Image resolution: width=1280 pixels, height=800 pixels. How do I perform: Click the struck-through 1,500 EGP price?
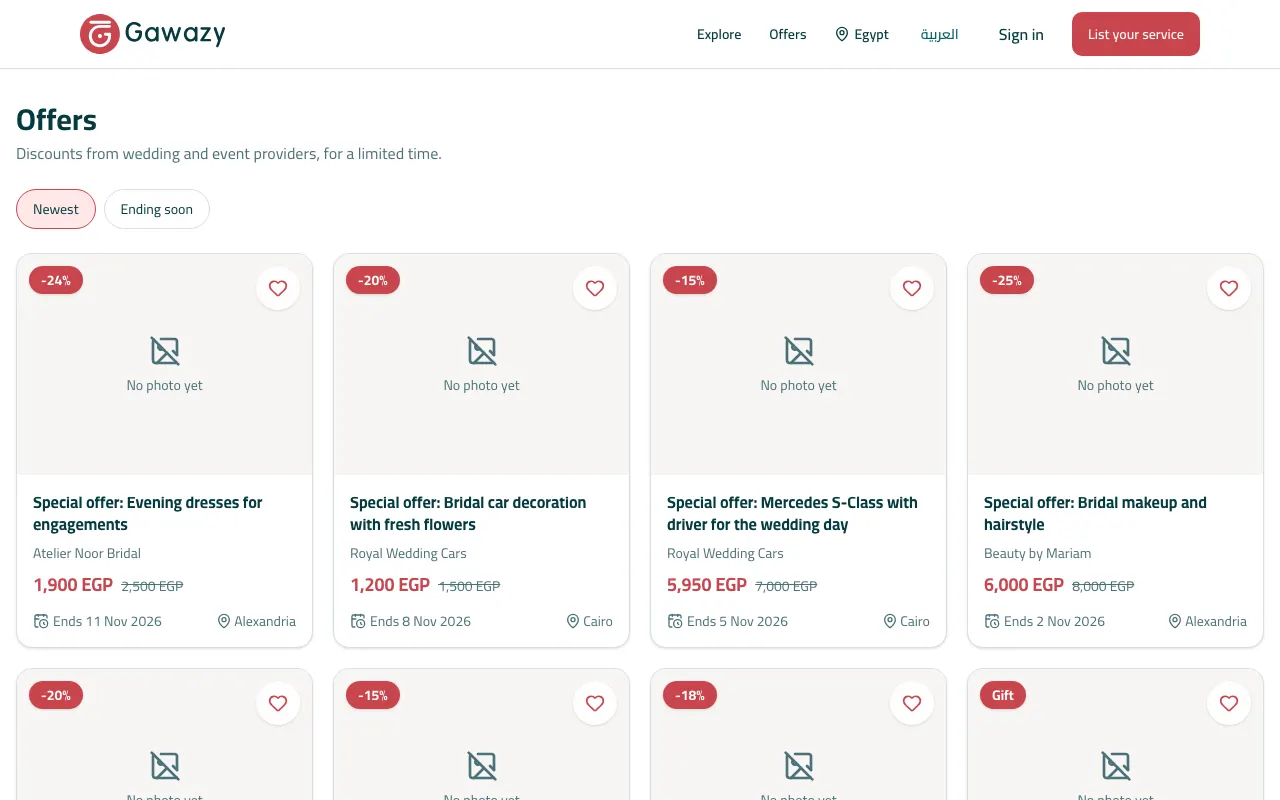[469, 586]
